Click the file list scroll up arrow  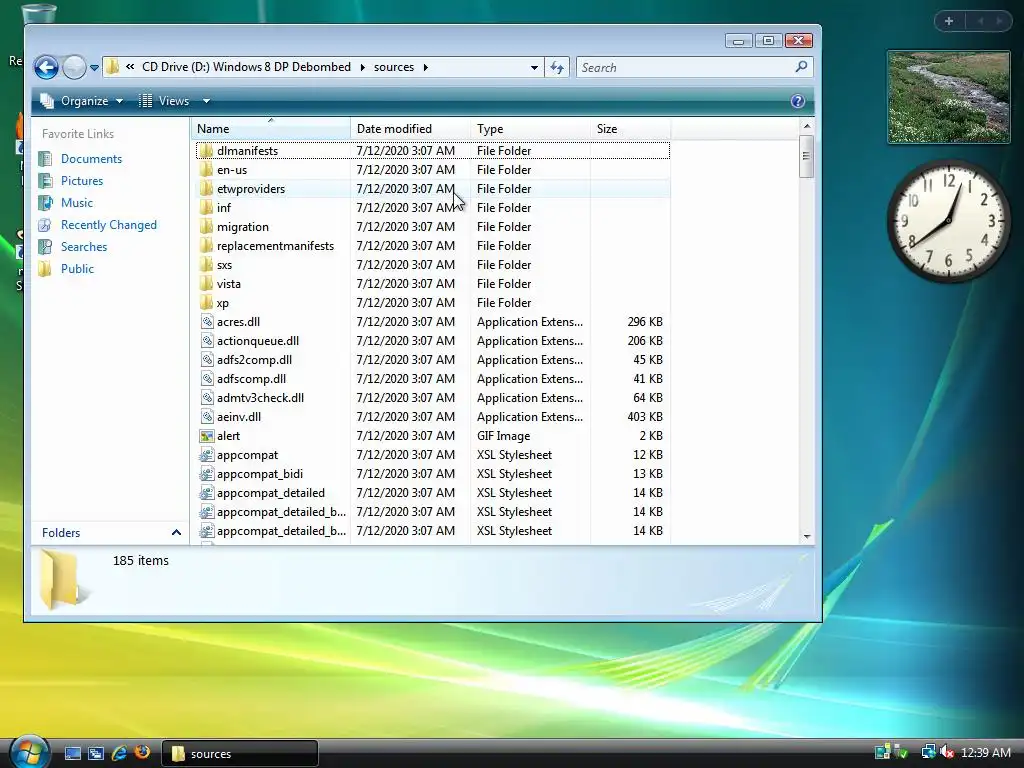pos(807,126)
